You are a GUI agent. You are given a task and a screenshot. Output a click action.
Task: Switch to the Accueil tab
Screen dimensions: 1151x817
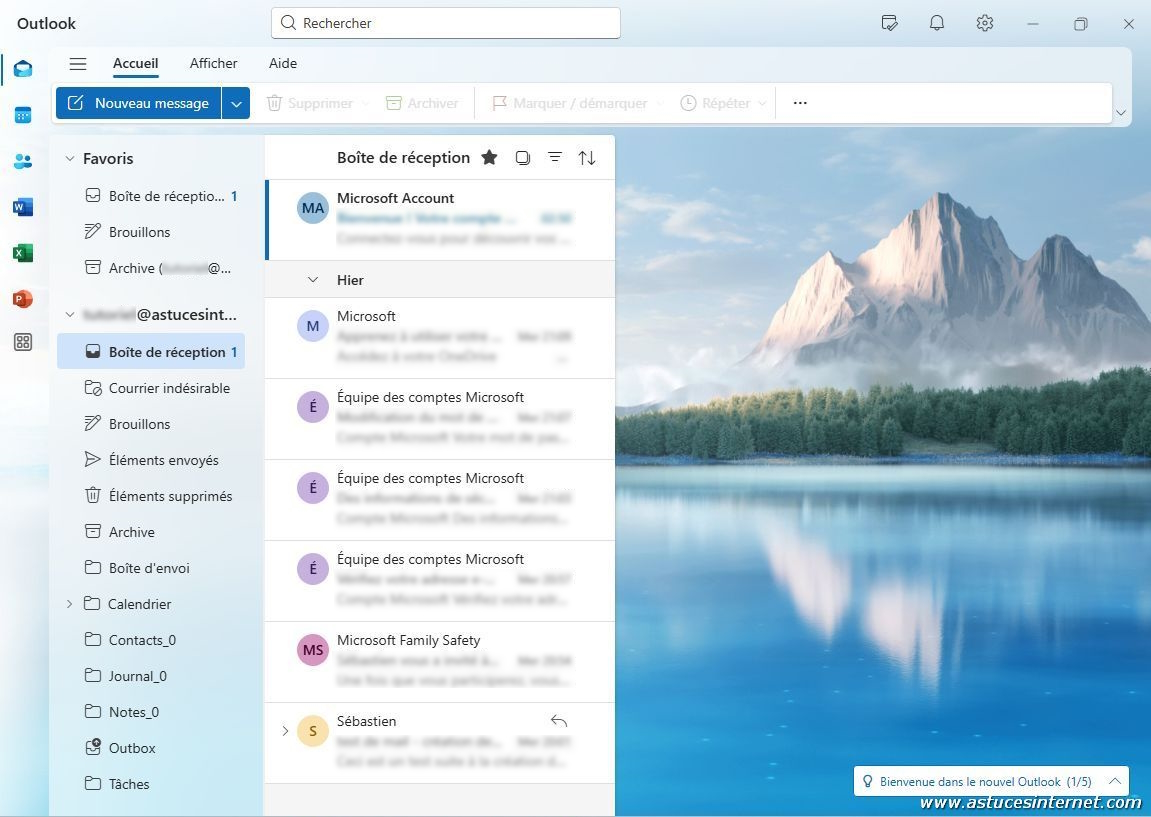click(x=136, y=64)
